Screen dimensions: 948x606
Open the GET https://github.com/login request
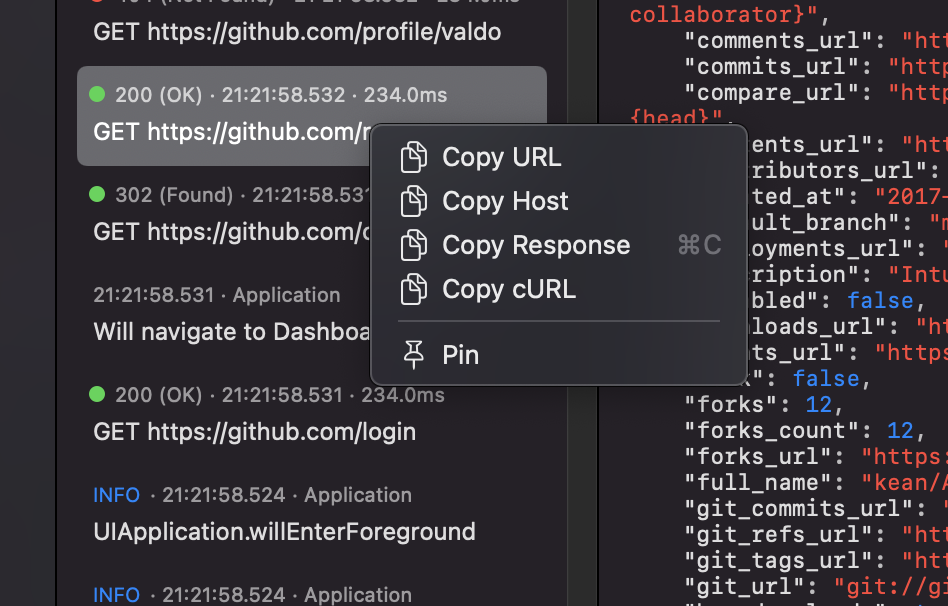pyautogui.click(x=255, y=432)
